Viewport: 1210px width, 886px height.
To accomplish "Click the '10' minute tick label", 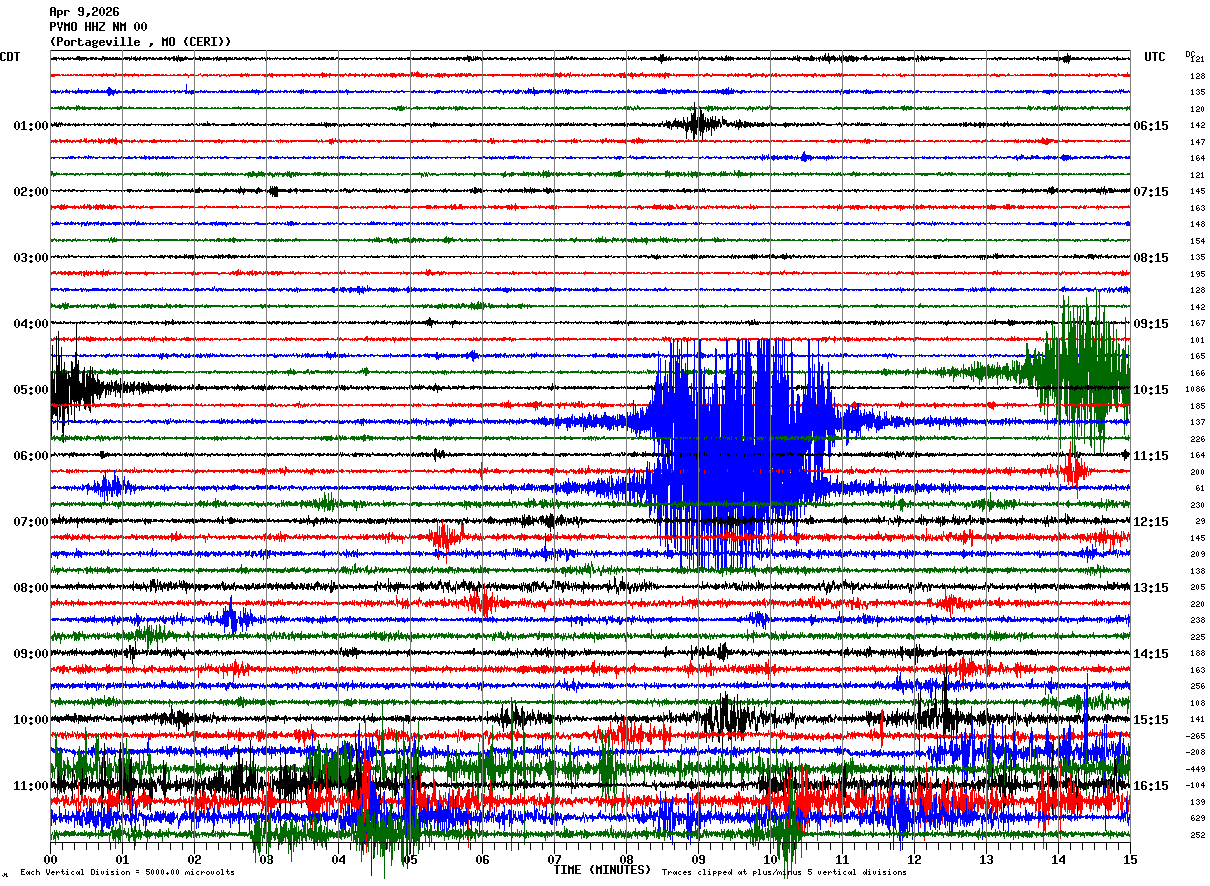I will pyautogui.click(x=770, y=859).
